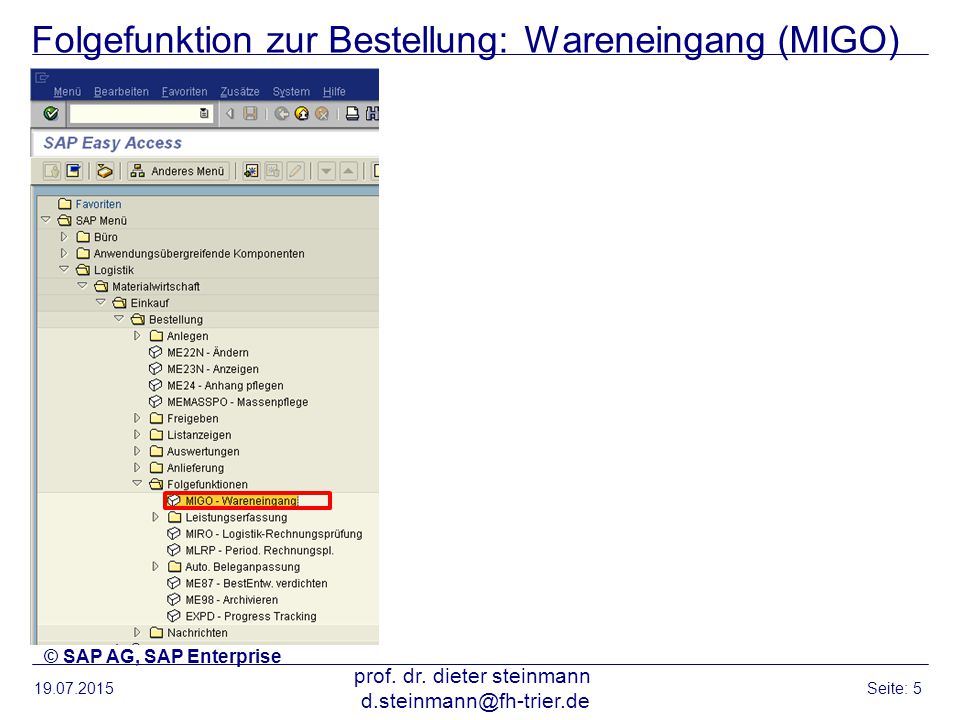Open the Hilfe menu

(x=334, y=92)
